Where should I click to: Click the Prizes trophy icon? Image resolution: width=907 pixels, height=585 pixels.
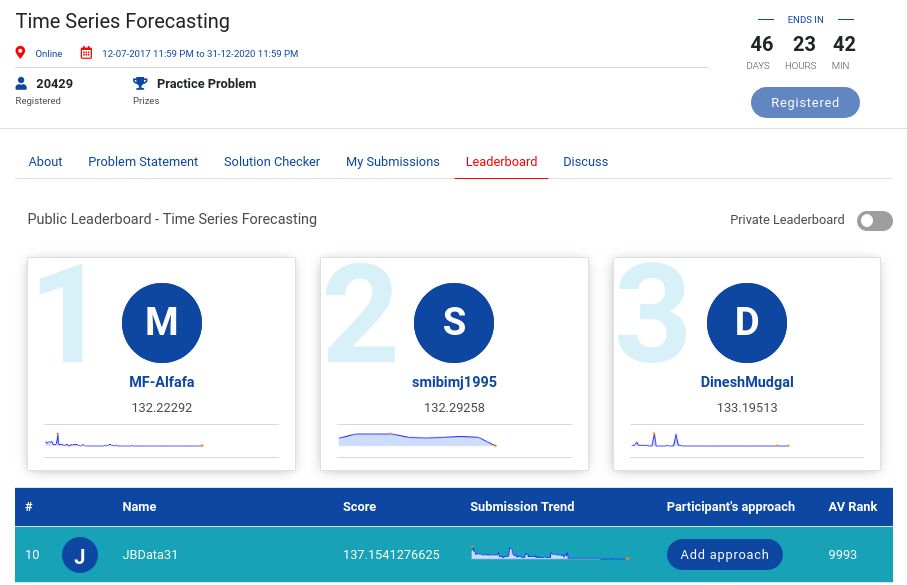click(x=140, y=84)
